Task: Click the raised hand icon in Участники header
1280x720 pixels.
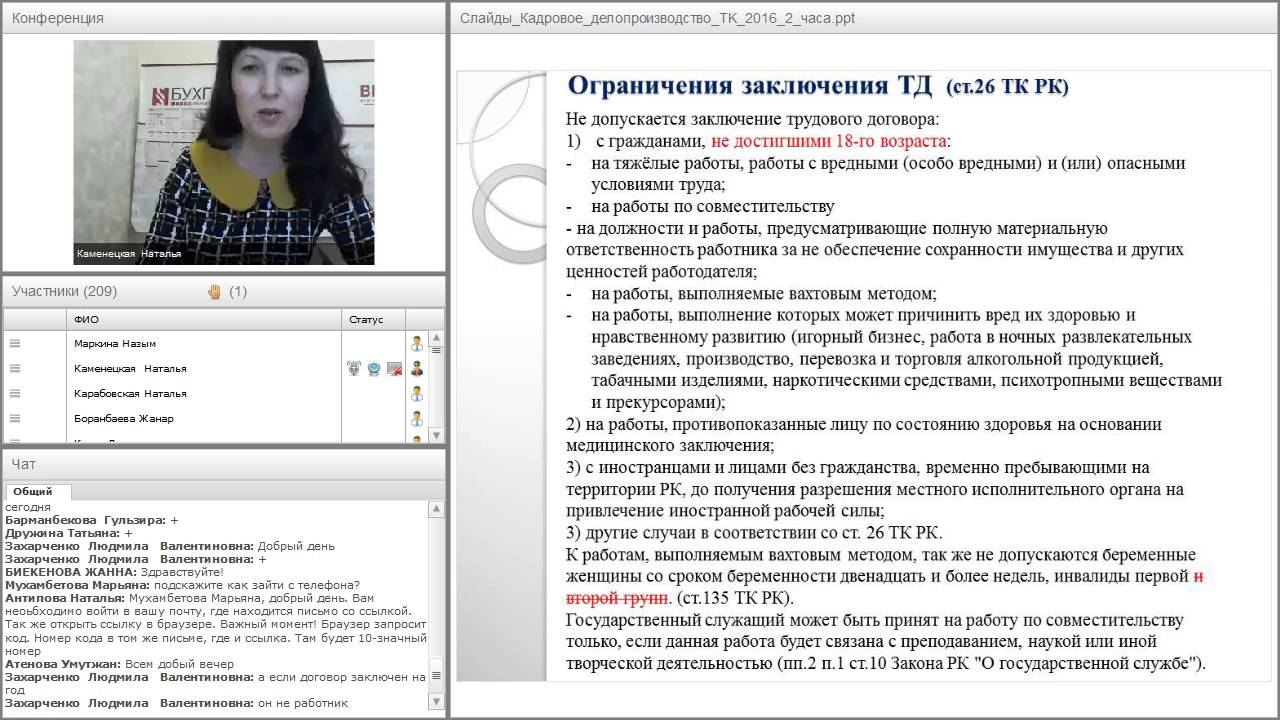Action: 214,292
